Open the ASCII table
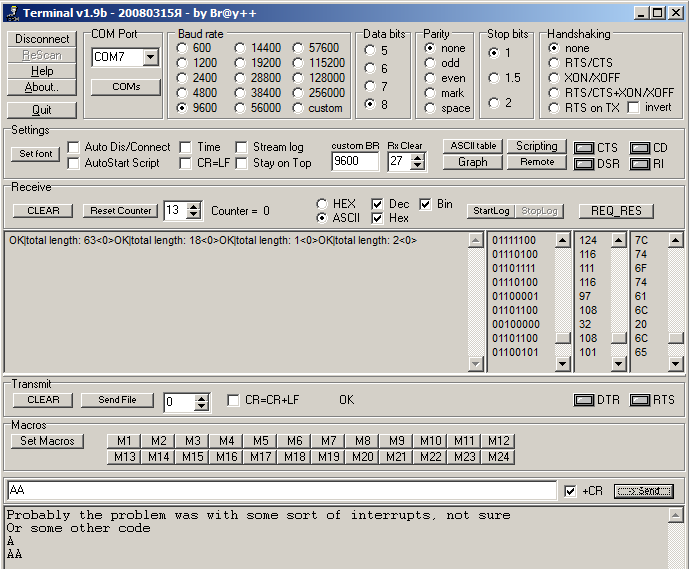This screenshot has height=569, width=689. [473, 146]
